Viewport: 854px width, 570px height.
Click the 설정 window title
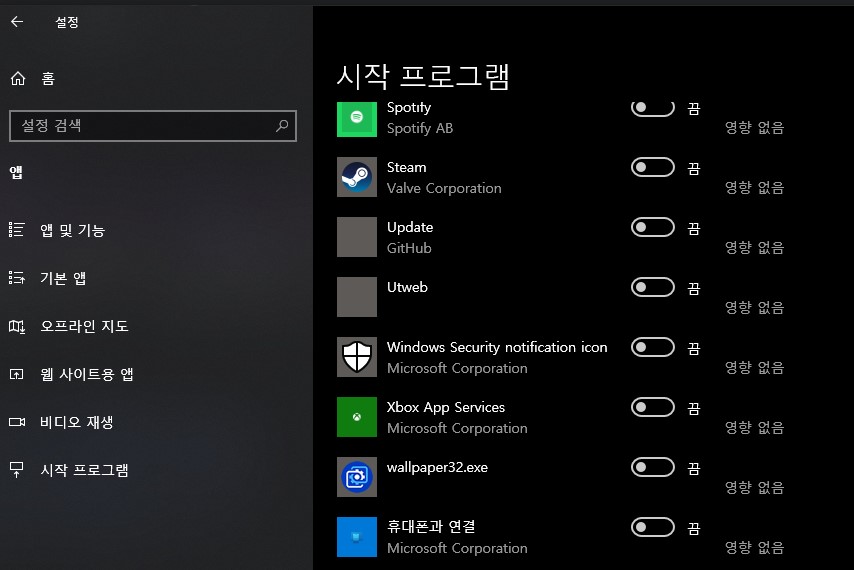(66, 22)
